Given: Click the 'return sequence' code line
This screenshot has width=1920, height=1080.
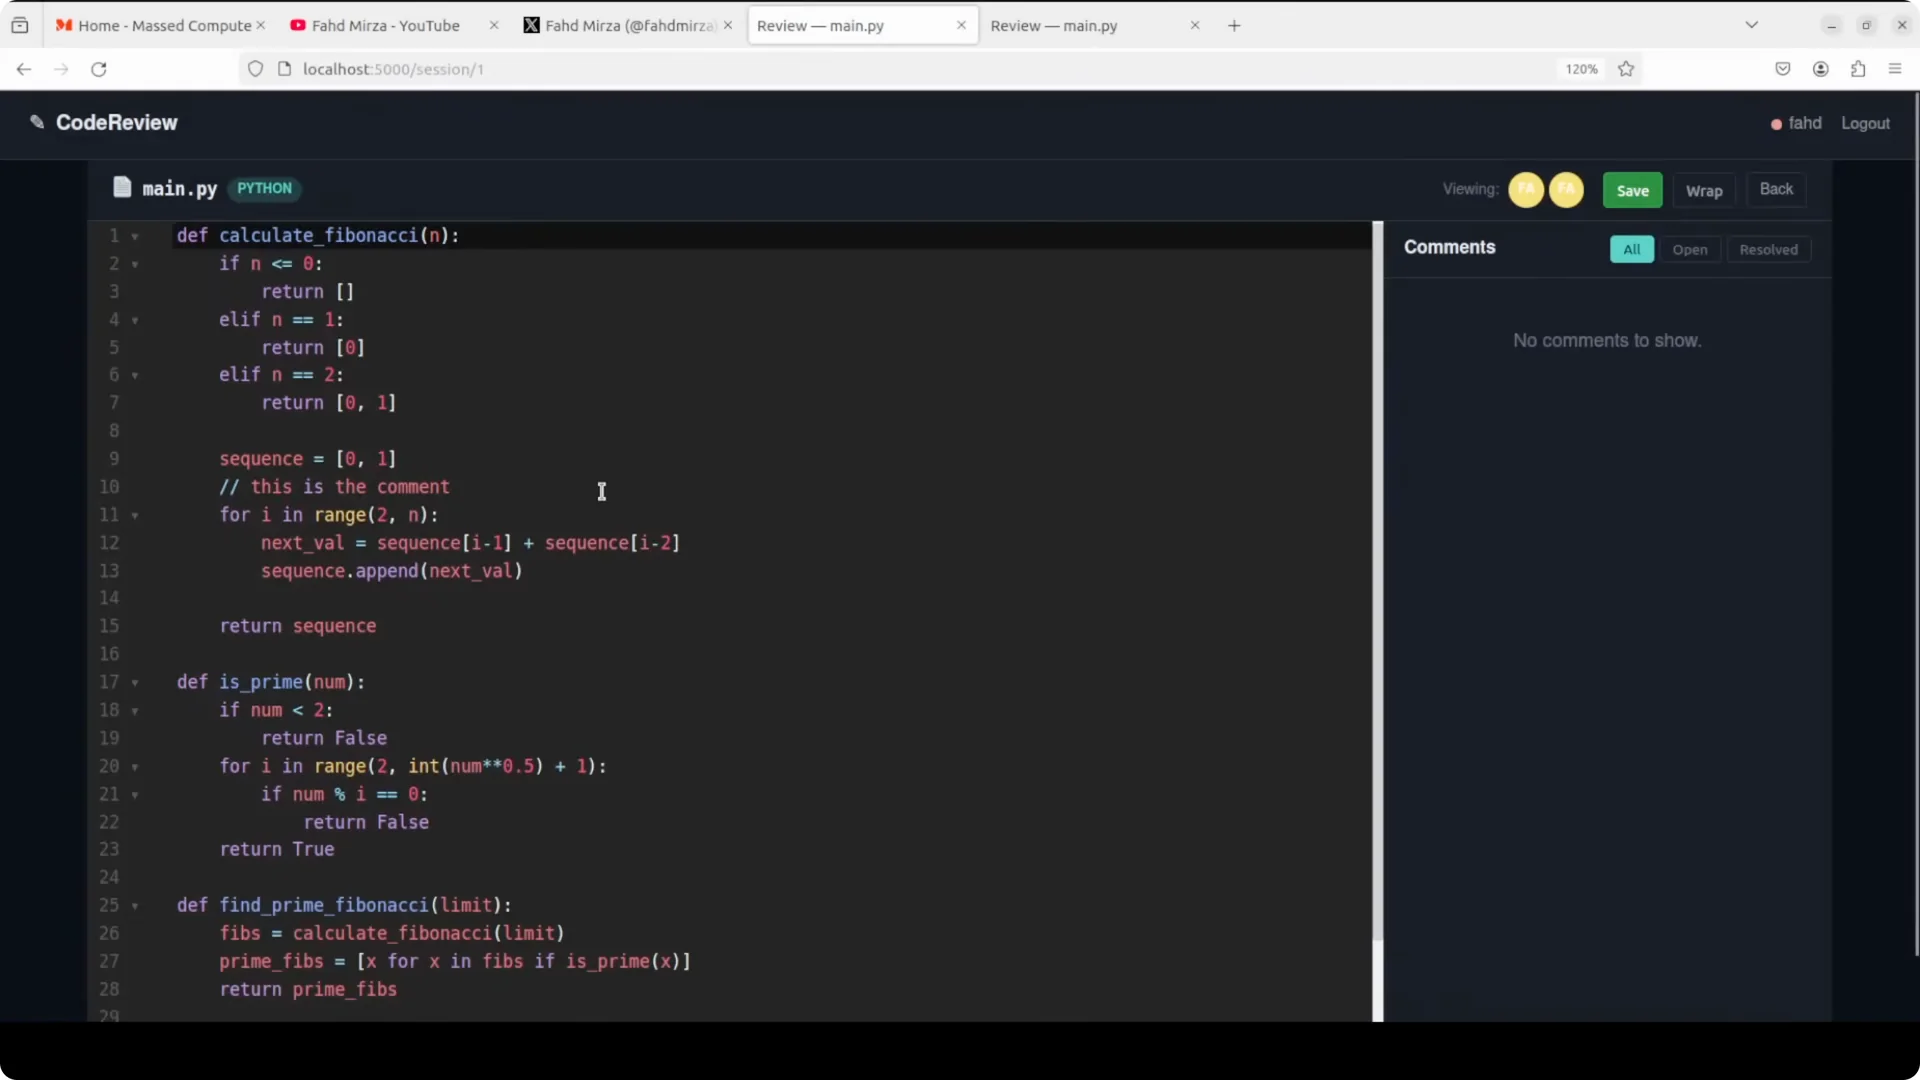Looking at the screenshot, I should pos(298,626).
